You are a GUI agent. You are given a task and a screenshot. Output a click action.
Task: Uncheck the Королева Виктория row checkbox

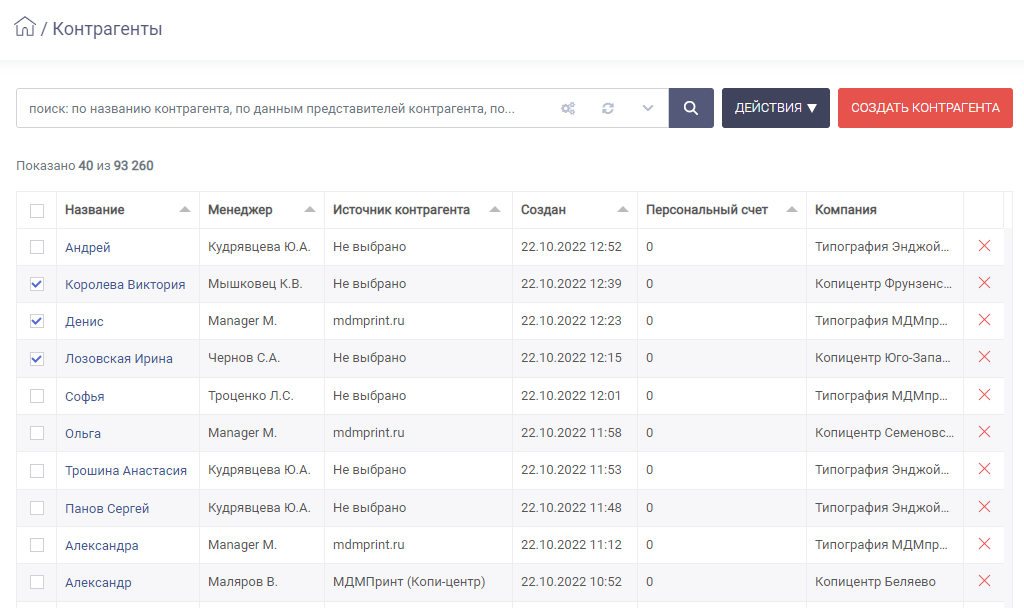37,284
